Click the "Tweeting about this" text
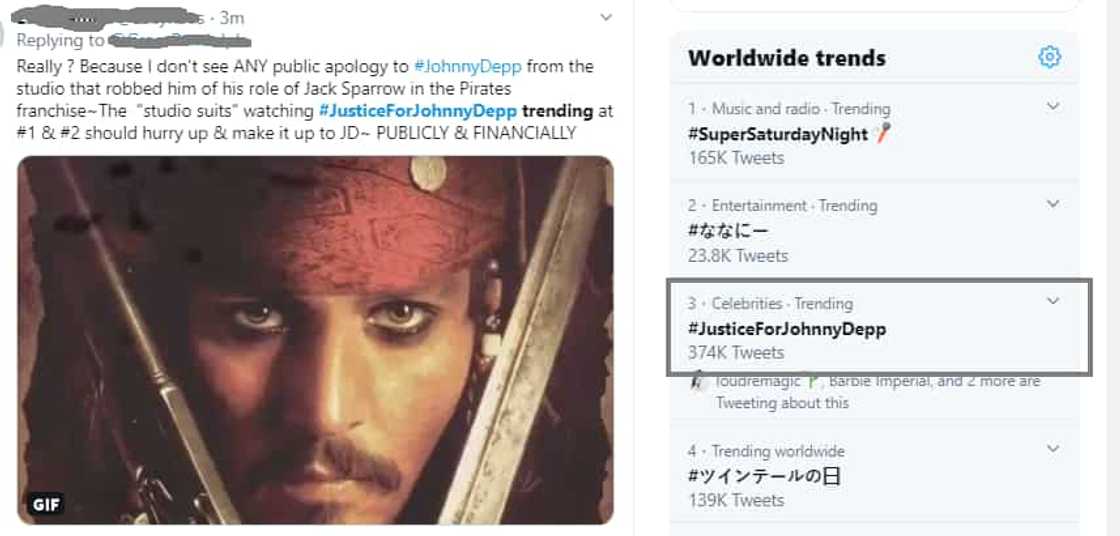 (782, 403)
